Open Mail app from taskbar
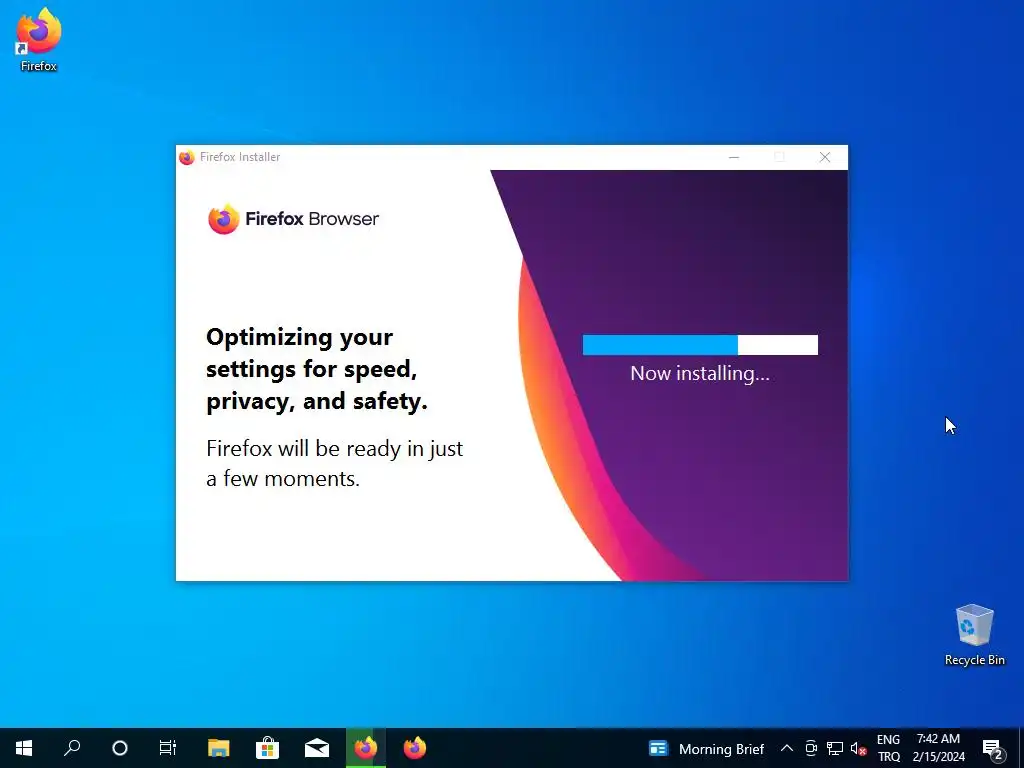This screenshot has width=1024, height=768. click(x=317, y=748)
